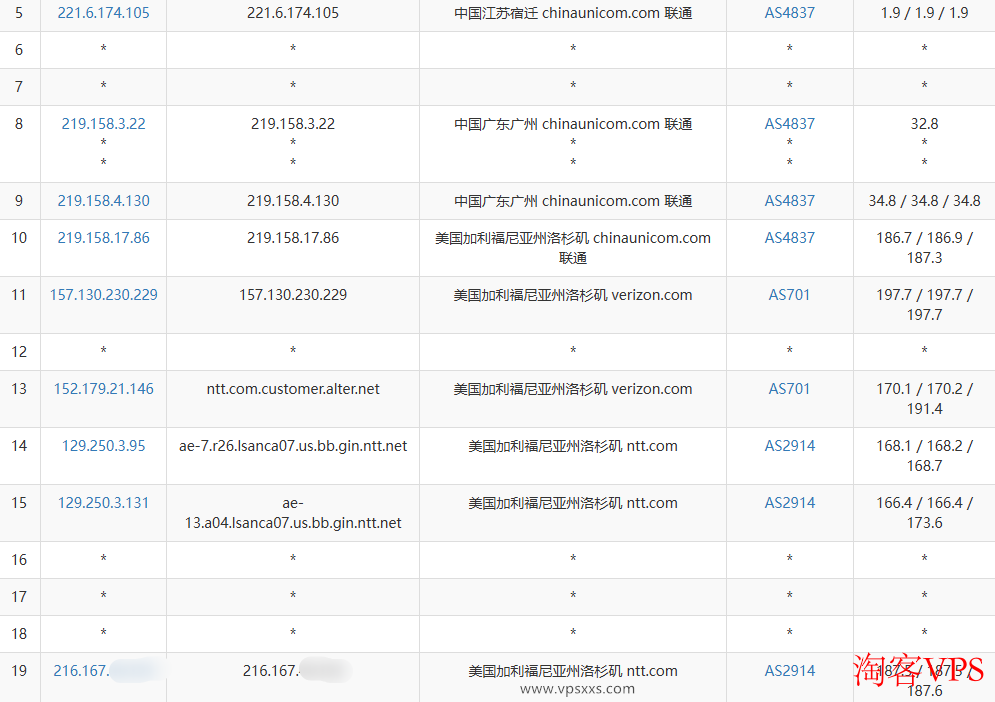Open AS4837 link in hop 10 row

[x=789, y=238]
